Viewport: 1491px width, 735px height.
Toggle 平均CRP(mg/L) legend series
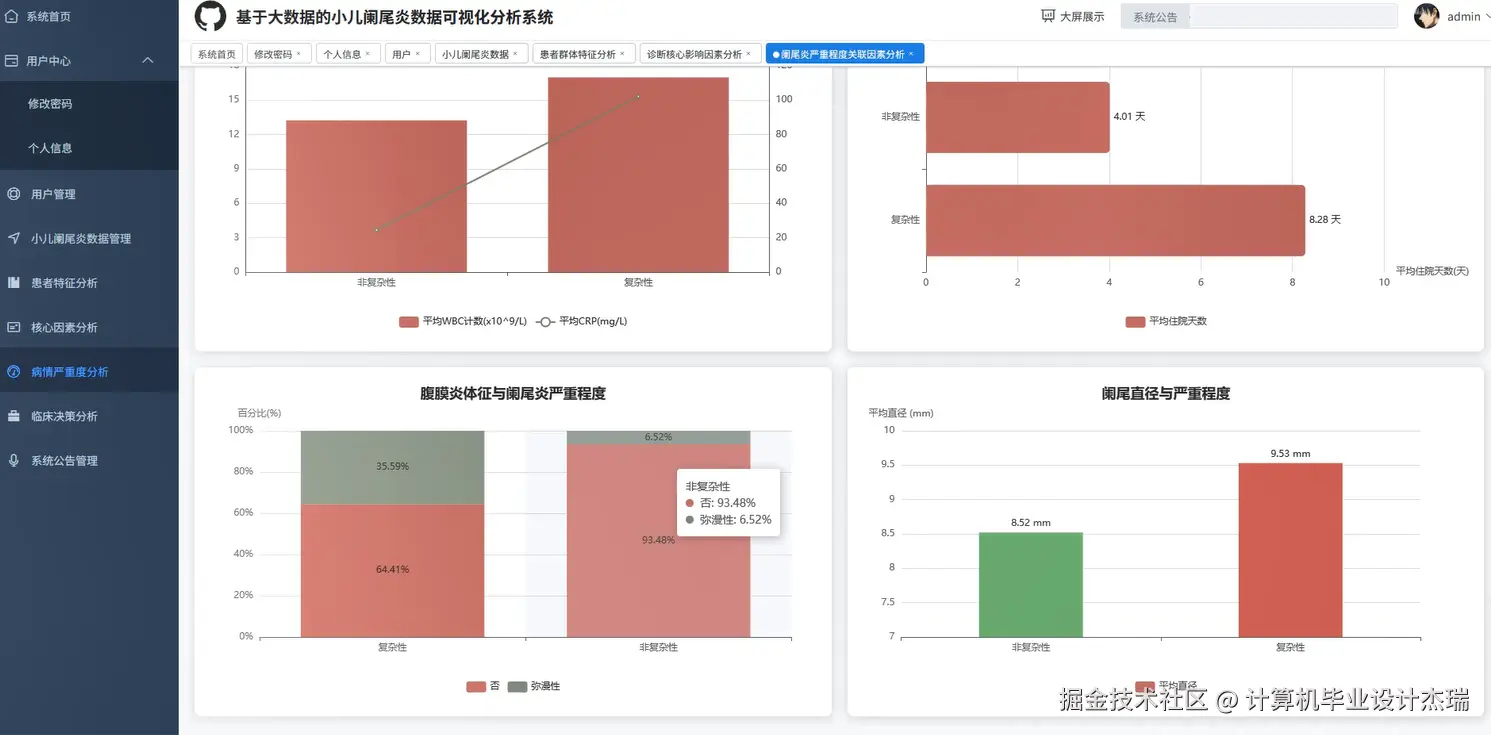(582, 322)
